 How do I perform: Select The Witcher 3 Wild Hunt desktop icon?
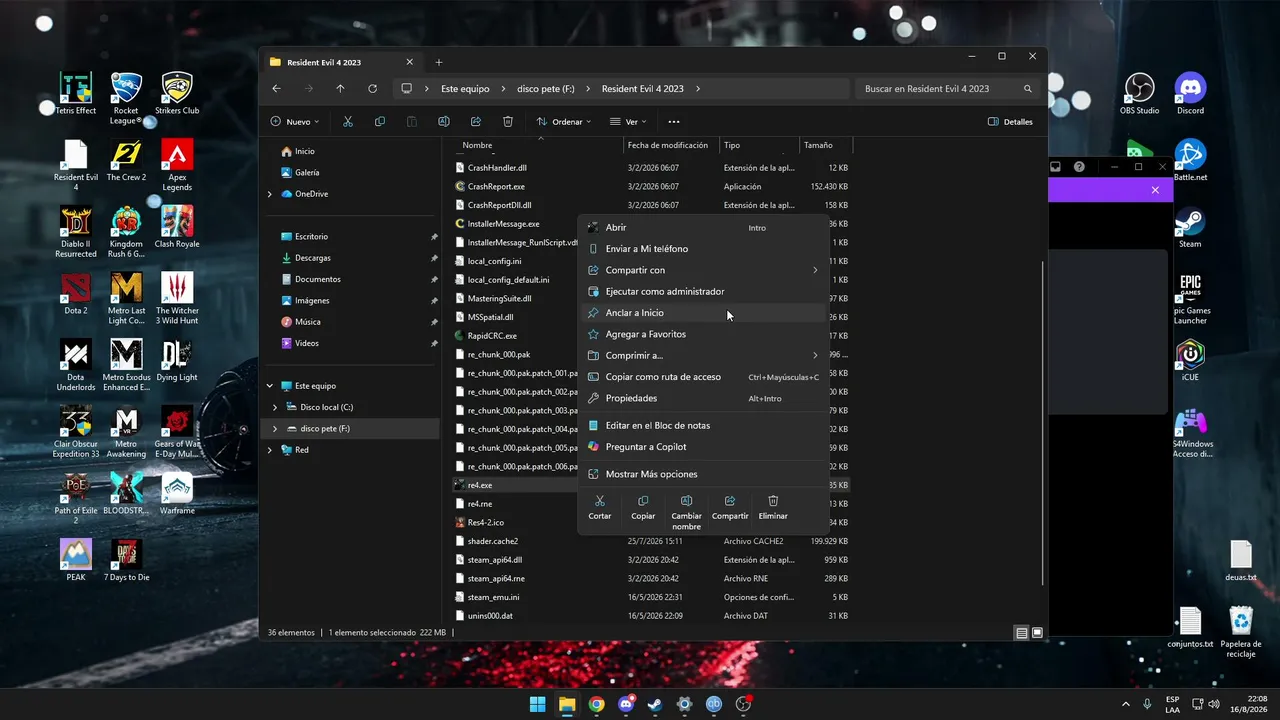tap(177, 298)
